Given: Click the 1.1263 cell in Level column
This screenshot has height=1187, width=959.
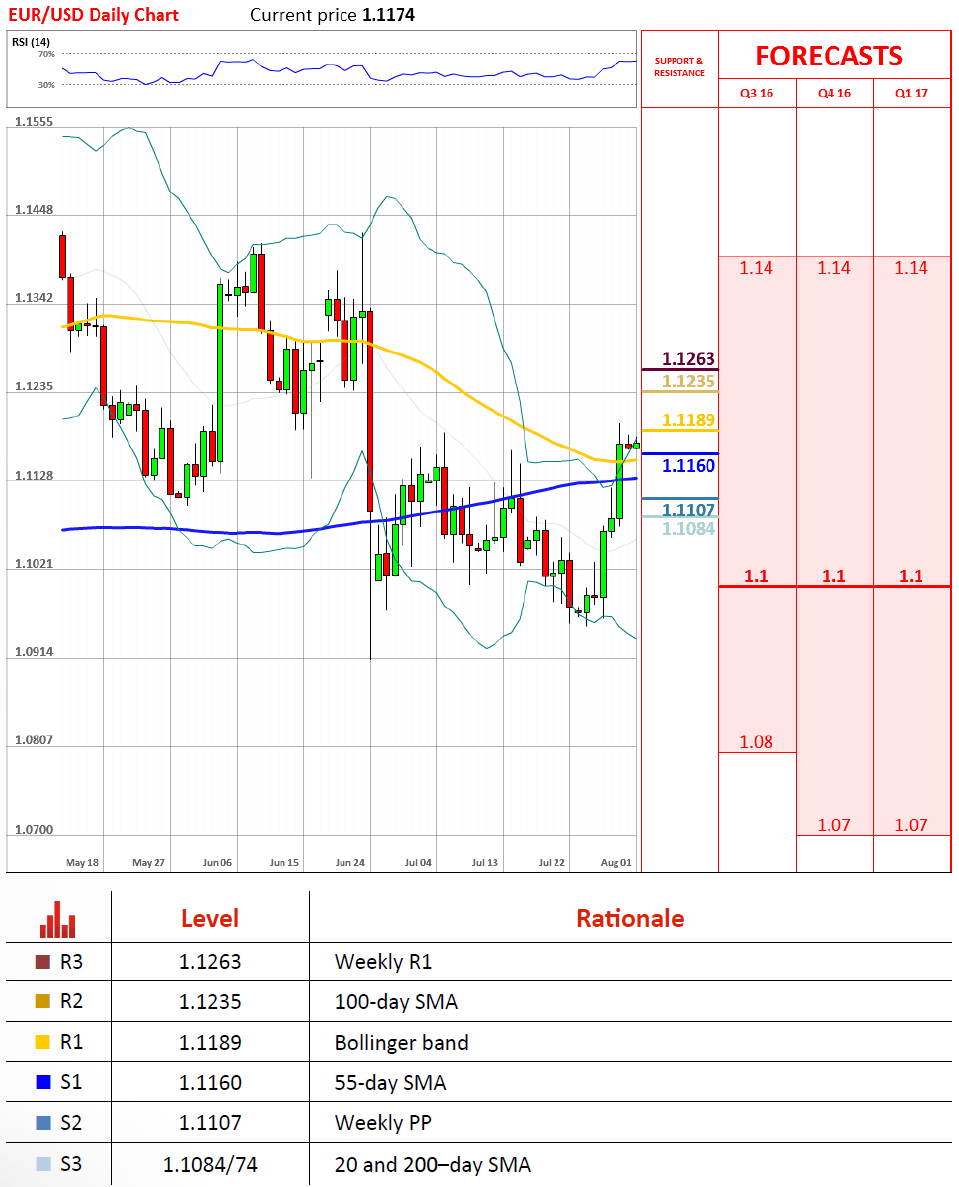Looking at the screenshot, I should pyautogui.click(x=210, y=962).
